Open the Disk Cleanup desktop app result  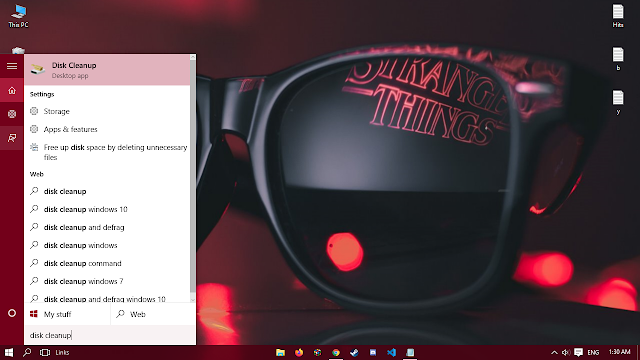point(107,70)
